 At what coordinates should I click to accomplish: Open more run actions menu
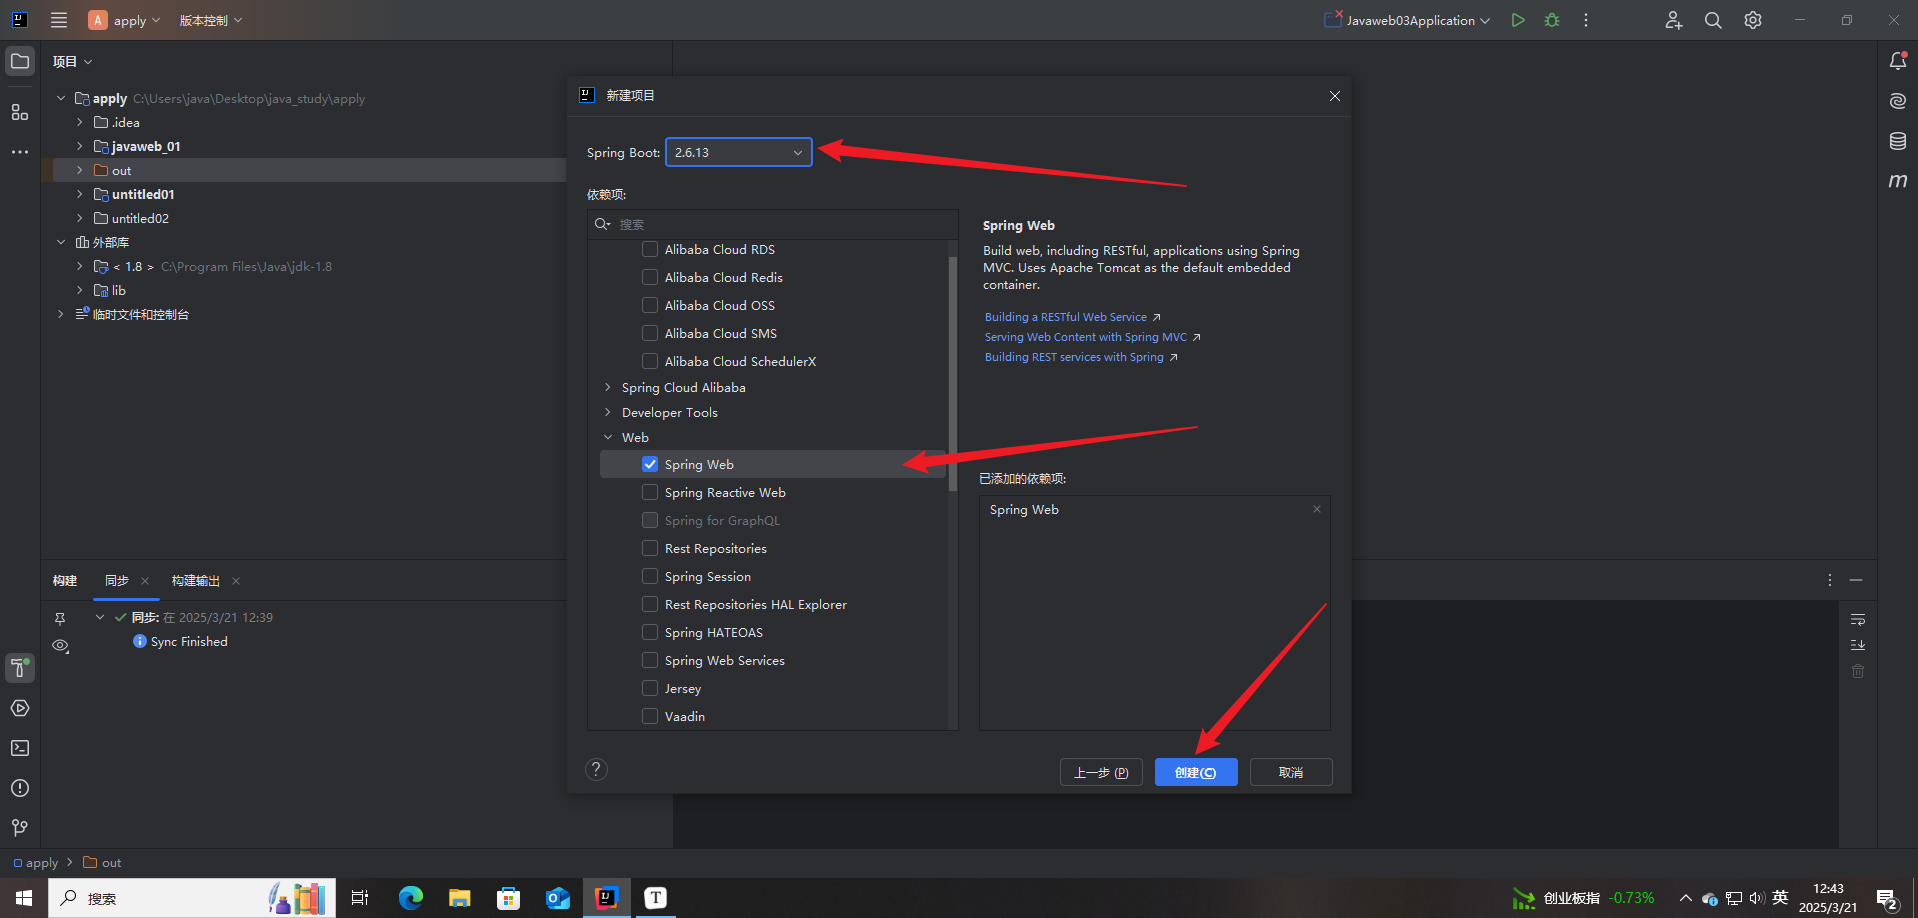click(x=1586, y=20)
